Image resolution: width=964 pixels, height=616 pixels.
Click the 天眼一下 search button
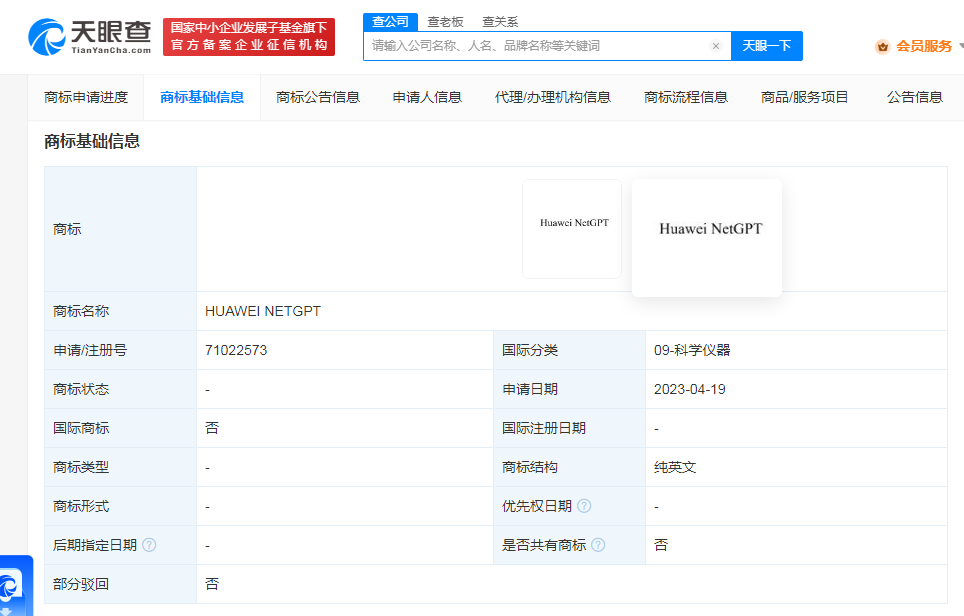766,46
